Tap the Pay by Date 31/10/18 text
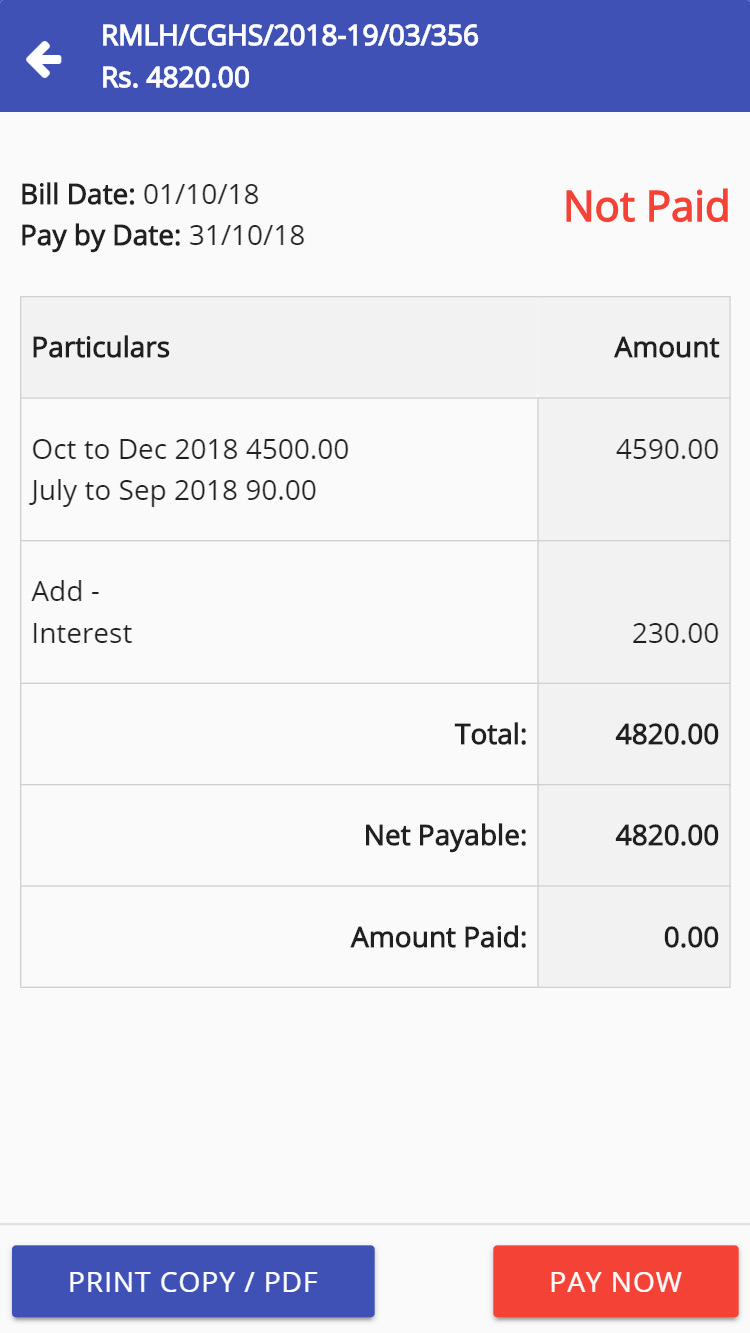Viewport: 750px width, 1333px height. [162, 236]
